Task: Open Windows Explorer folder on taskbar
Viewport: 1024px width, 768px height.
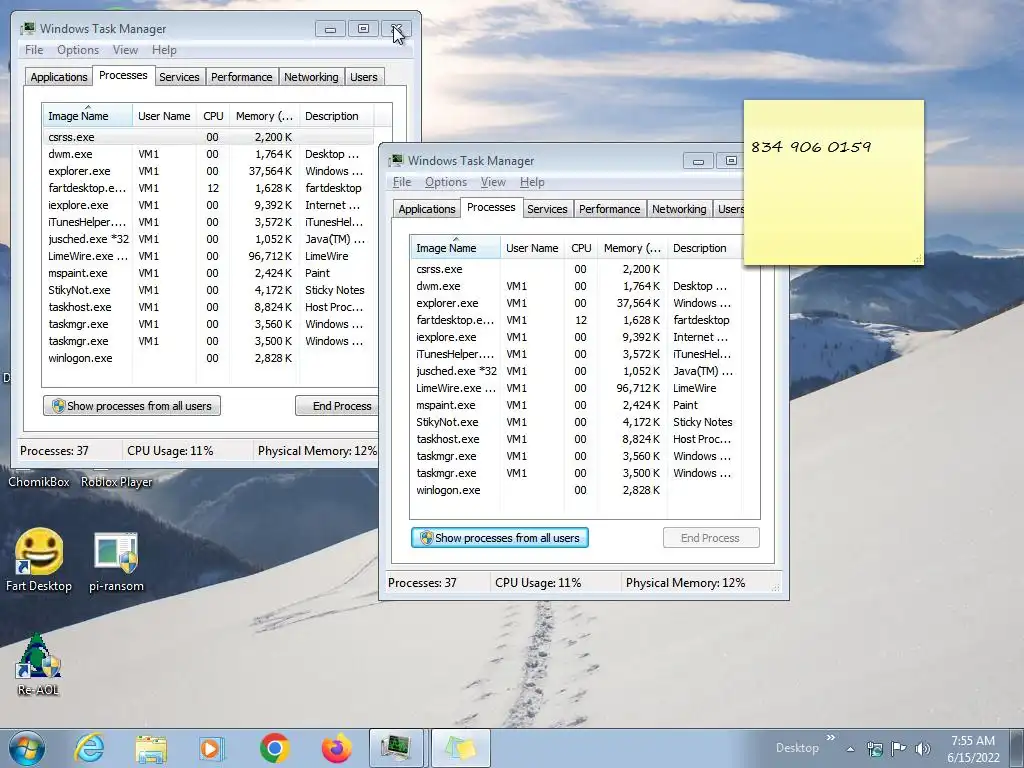Action: click(x=151, y=748)
